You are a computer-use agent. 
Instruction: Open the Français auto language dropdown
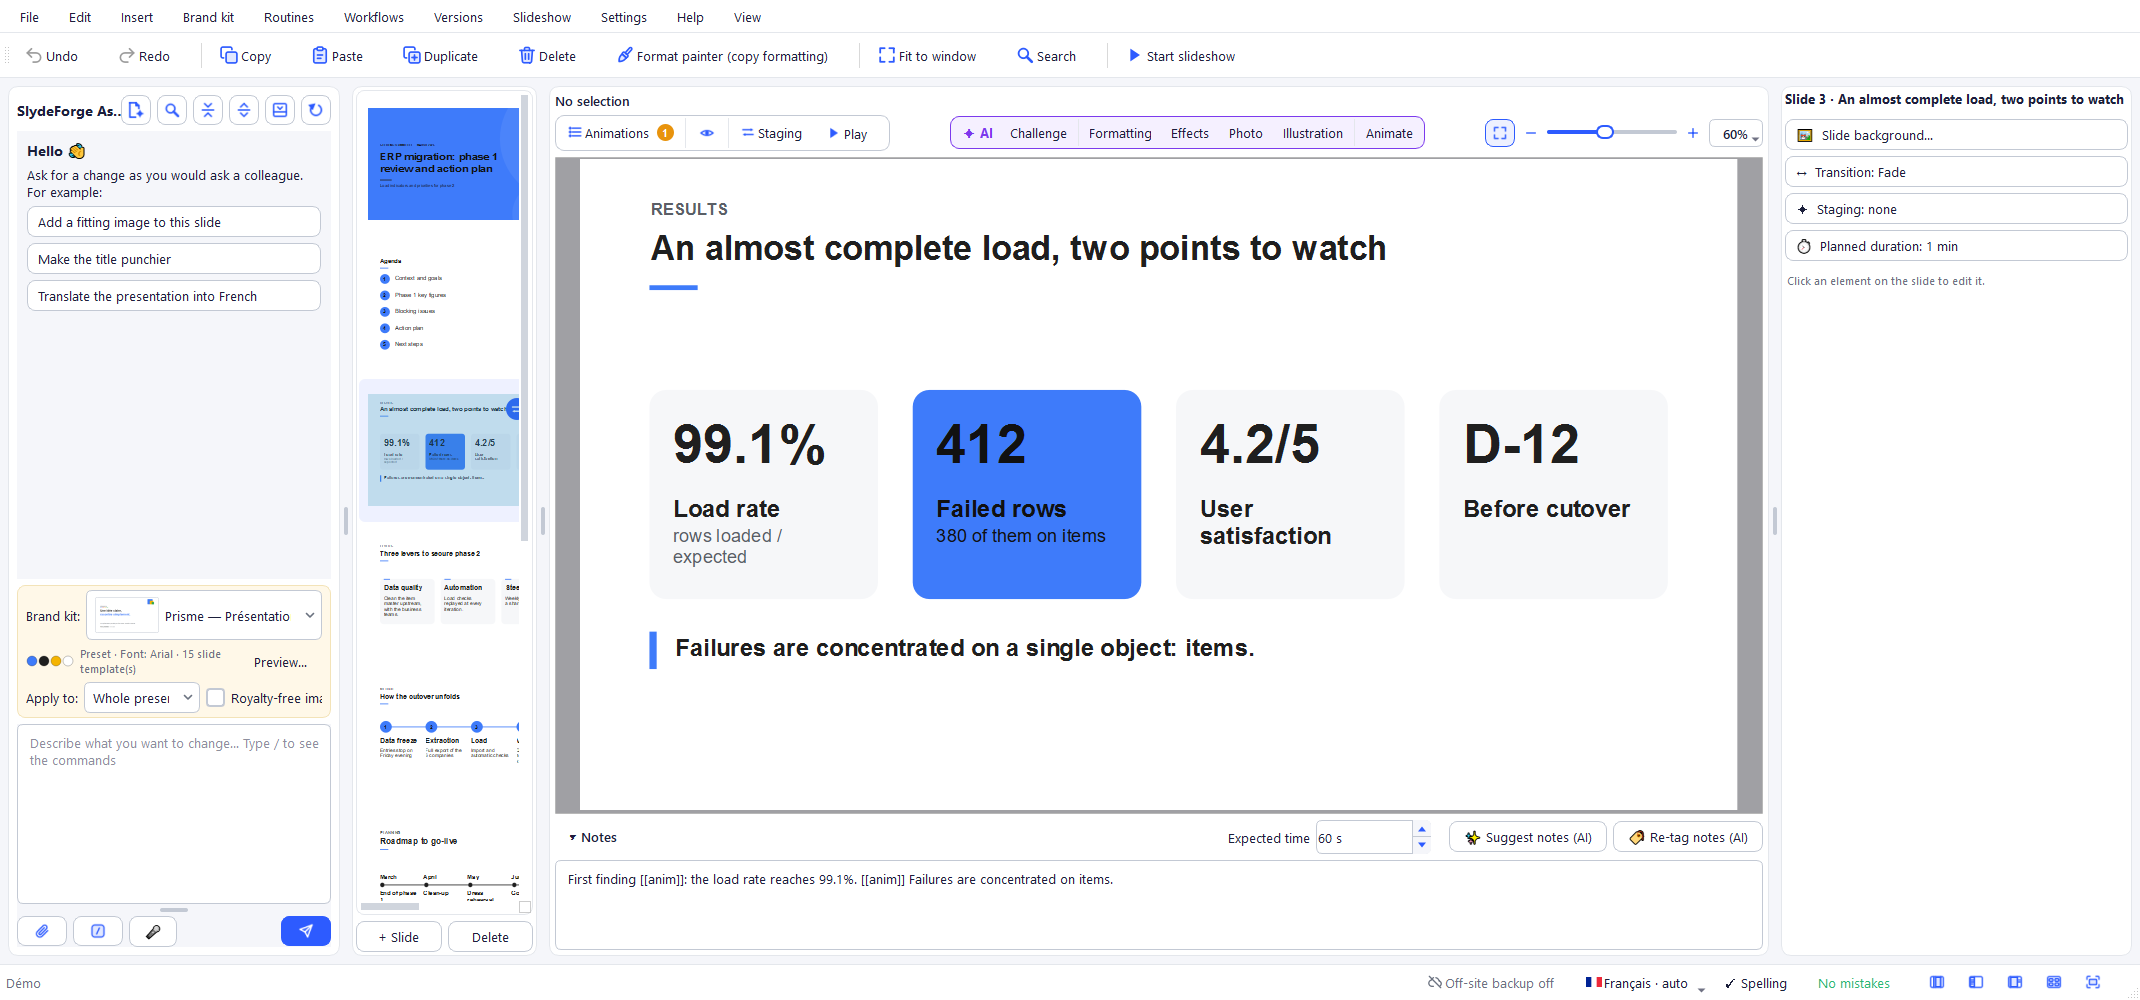1645,984
